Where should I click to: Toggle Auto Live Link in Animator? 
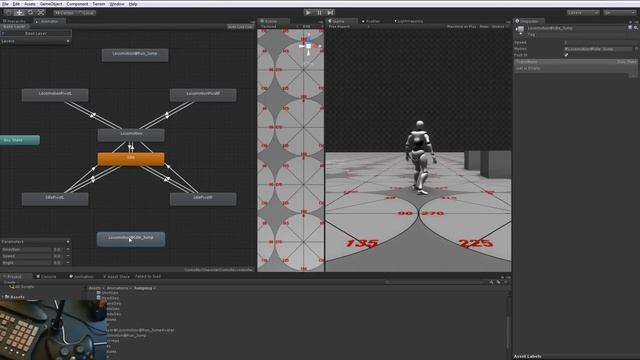(240, 27)
